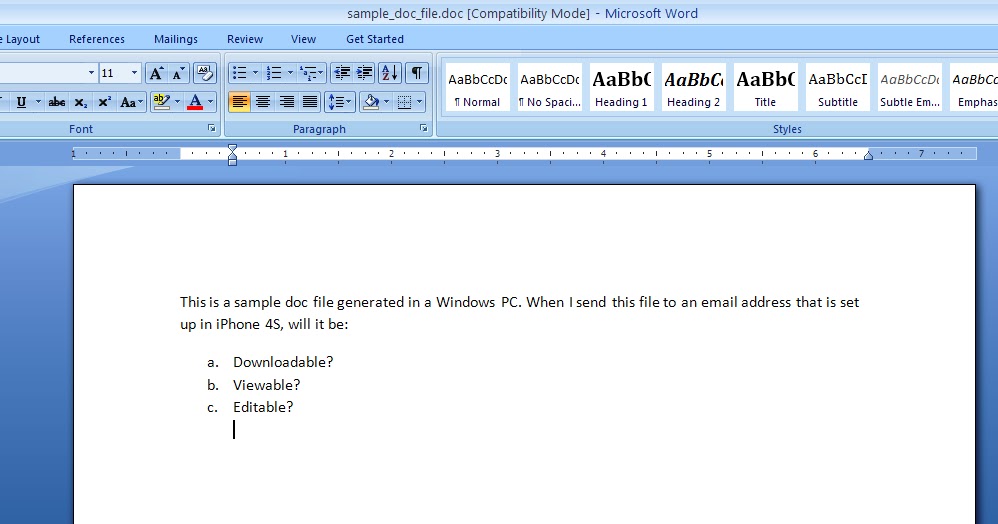Increase the paragraph indent
The height and width of the screenshot is (524, 998).
point(364,73)
